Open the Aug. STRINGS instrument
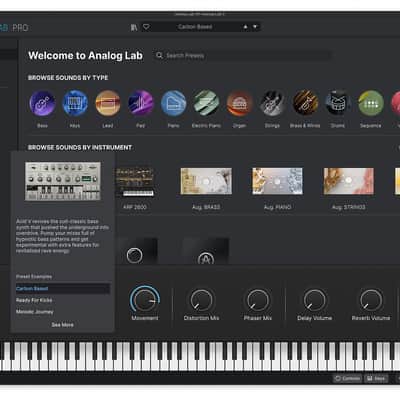Image resolution: width=400 pixels, height=400 pixels. pos(349,181)
